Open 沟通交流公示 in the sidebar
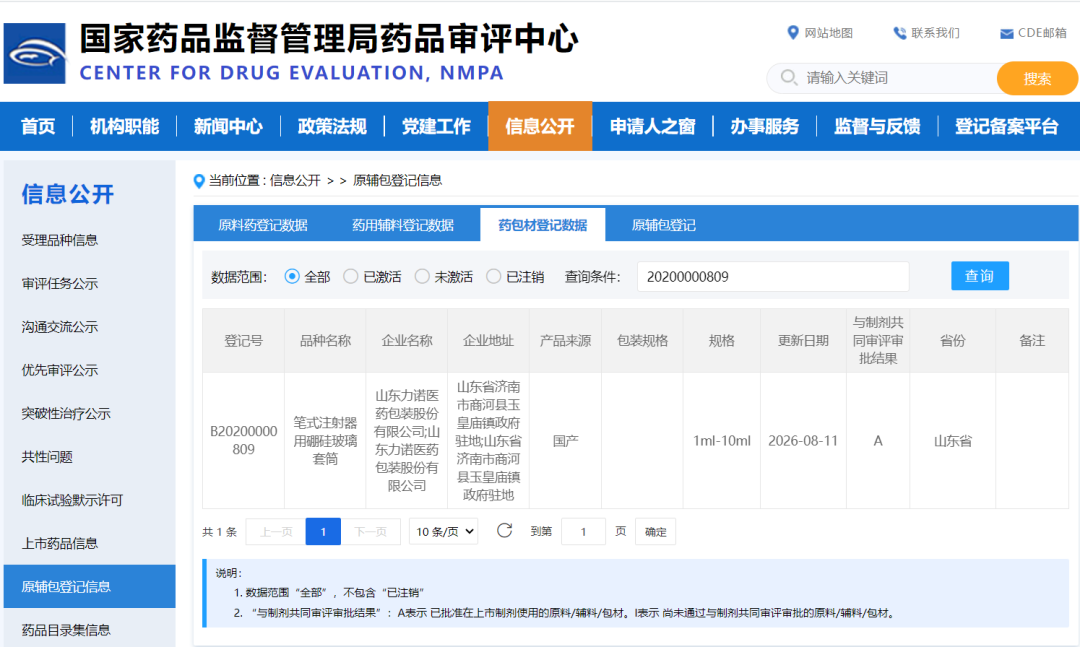Screen dimensions: 1080x647 (x=60, y=327)
